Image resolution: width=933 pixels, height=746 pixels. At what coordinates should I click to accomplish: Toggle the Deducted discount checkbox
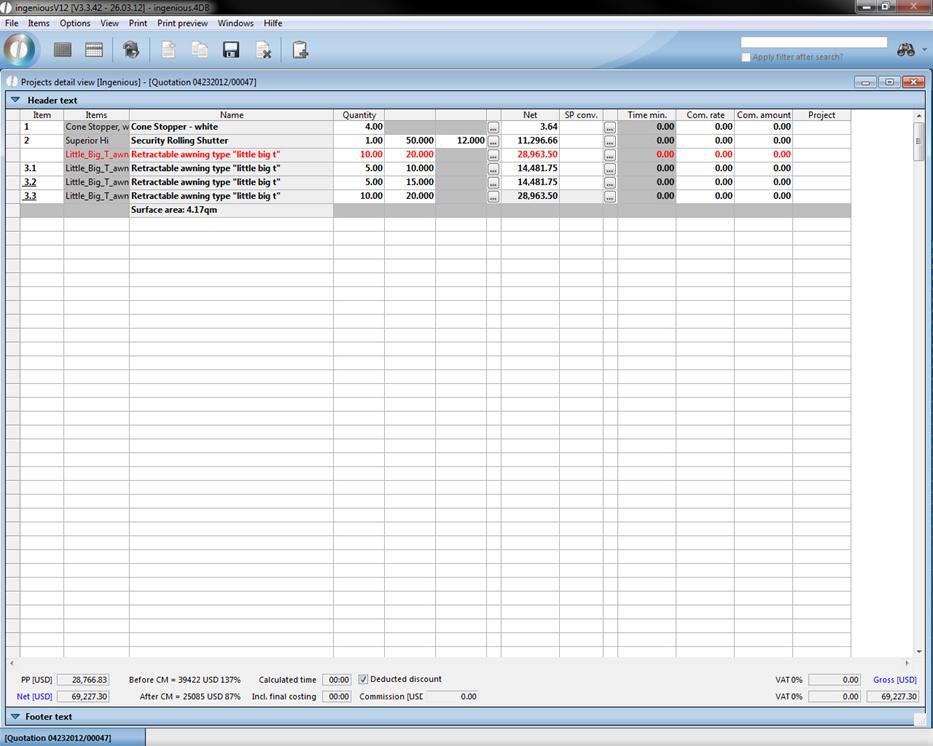(363, 680)
